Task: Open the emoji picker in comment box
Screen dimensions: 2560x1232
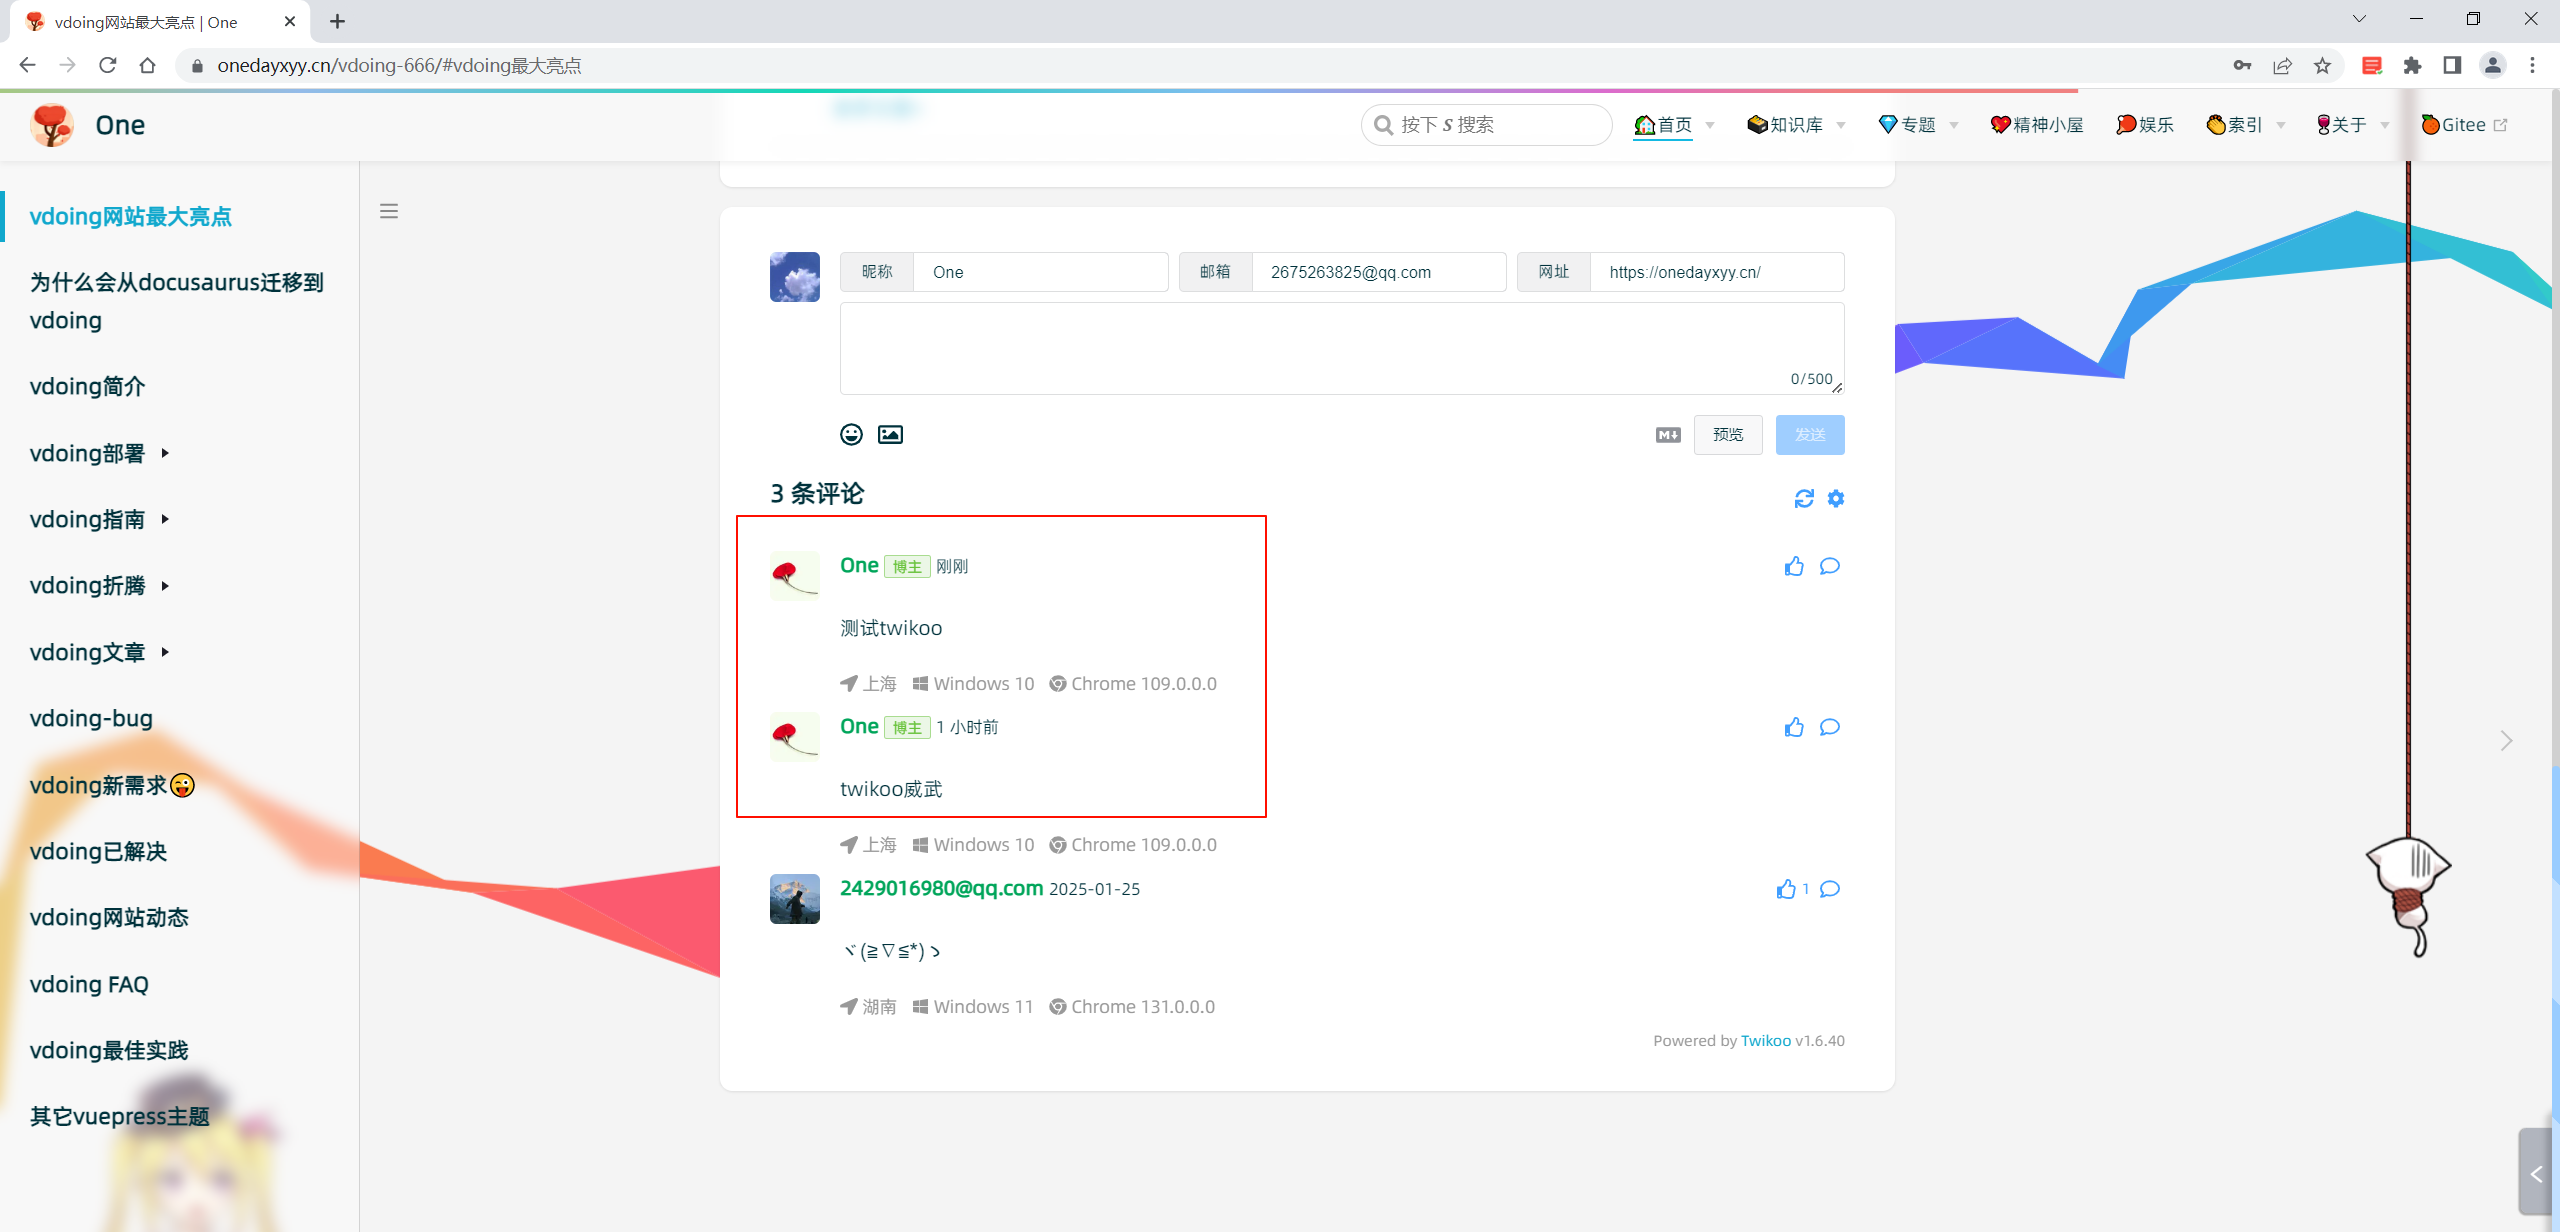Action: 851,434
